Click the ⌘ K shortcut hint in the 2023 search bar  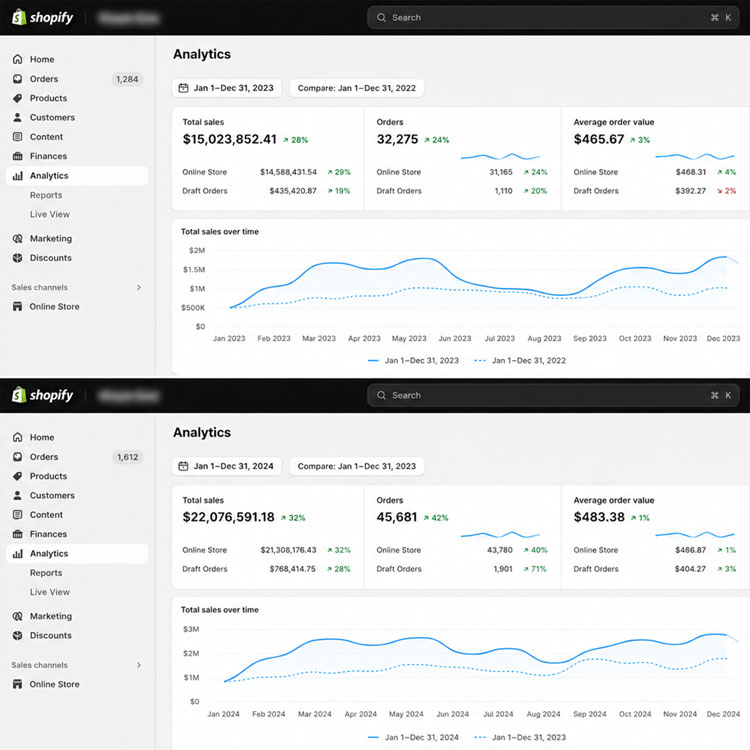pyautogui.click(x=721, y=18)
